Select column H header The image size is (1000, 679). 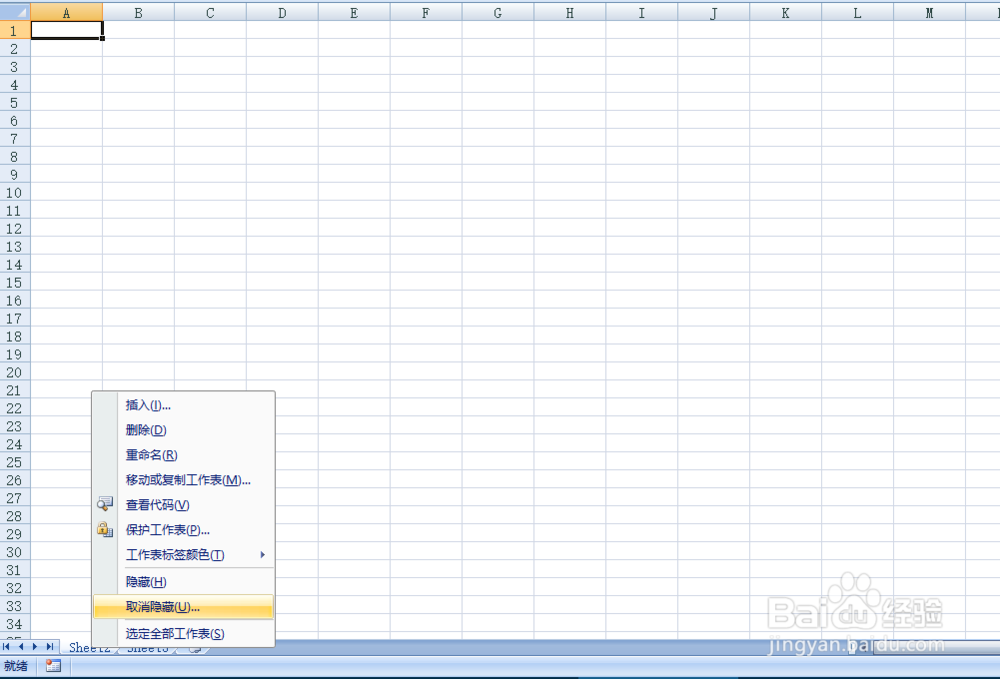coord(570,13)
